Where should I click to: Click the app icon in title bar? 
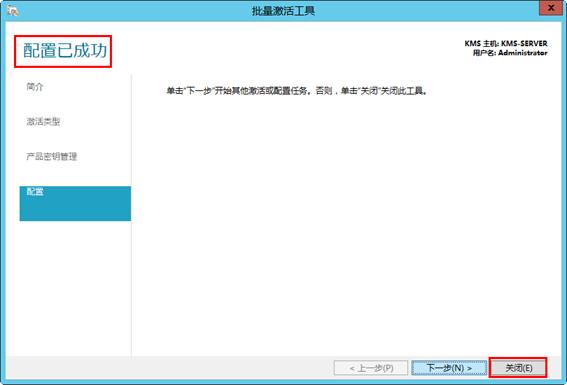13,10
